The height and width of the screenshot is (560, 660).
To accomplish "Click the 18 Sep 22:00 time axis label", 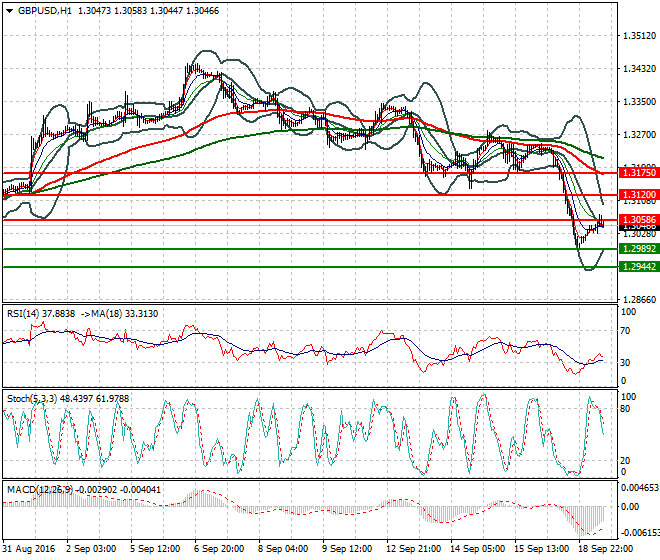I will point(605,549).
